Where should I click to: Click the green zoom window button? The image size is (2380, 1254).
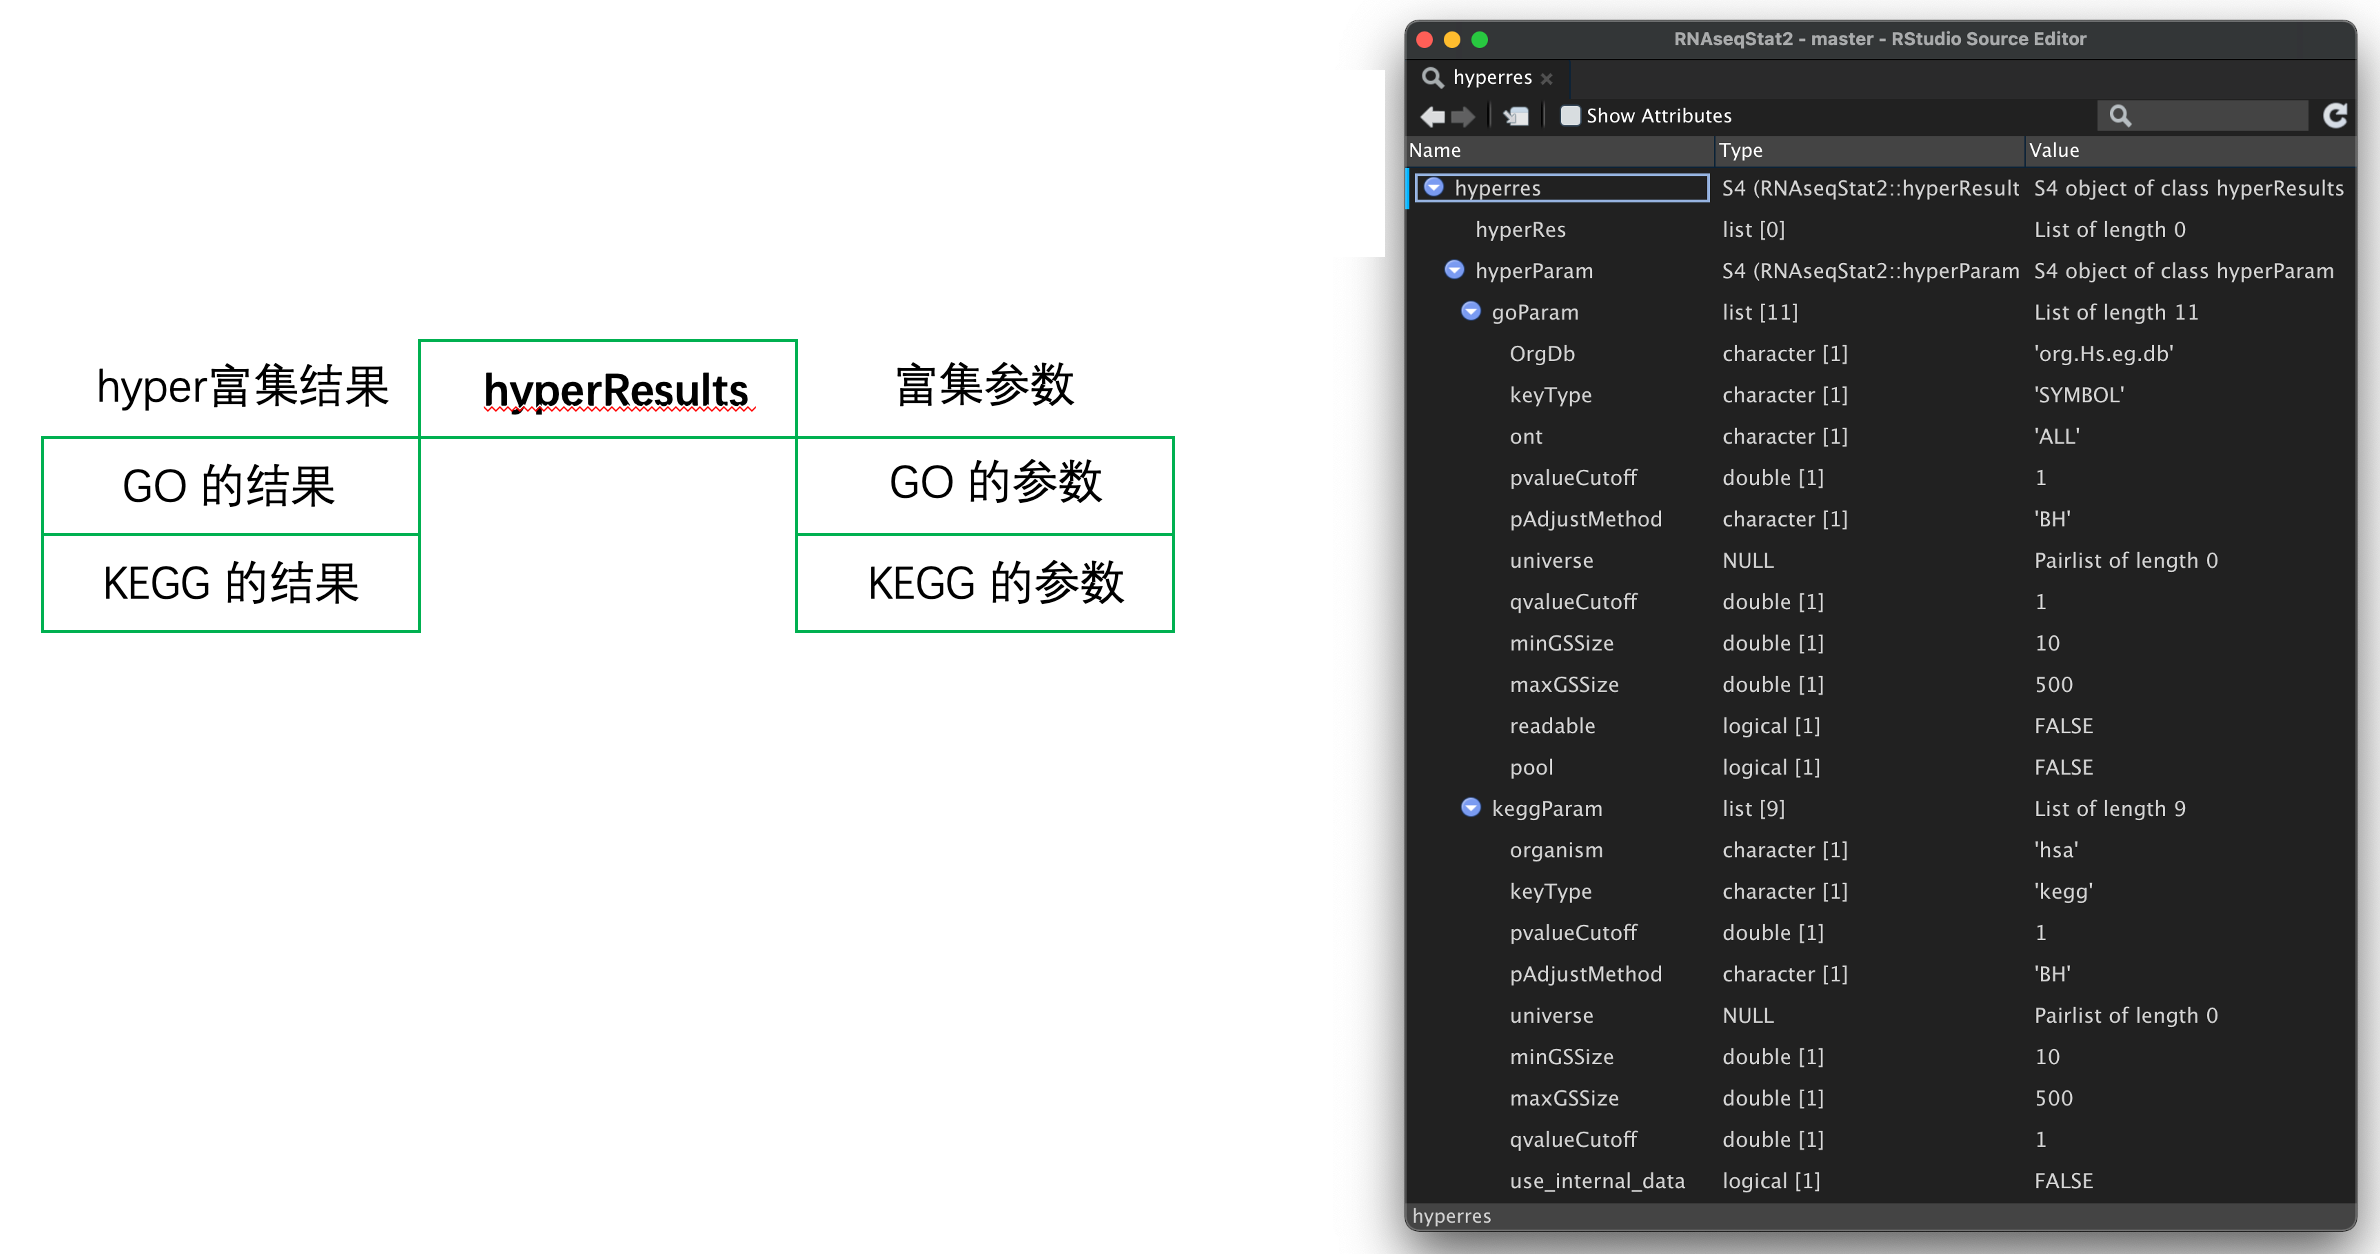[1480, 39]
